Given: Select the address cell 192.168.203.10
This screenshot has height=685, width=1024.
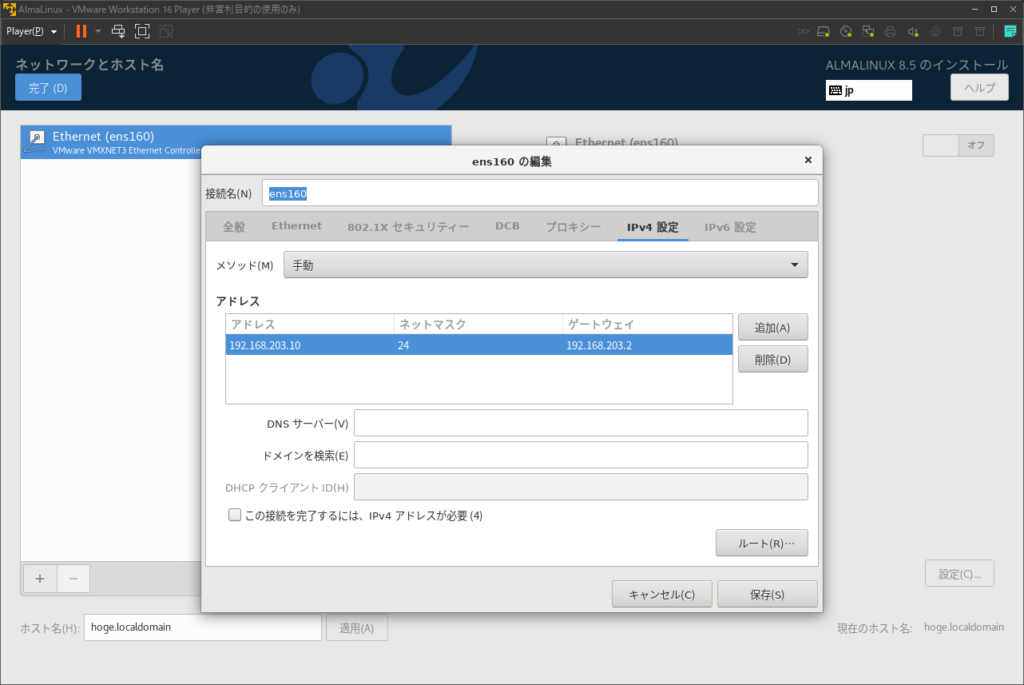Looking at the screenshot, I should point(310,345).
